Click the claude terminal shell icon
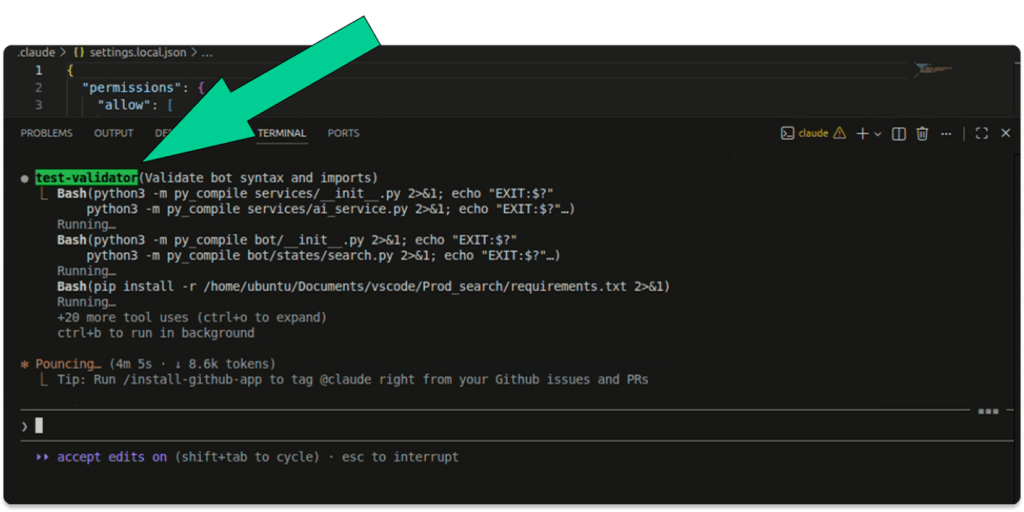 [x=787, y=133]
